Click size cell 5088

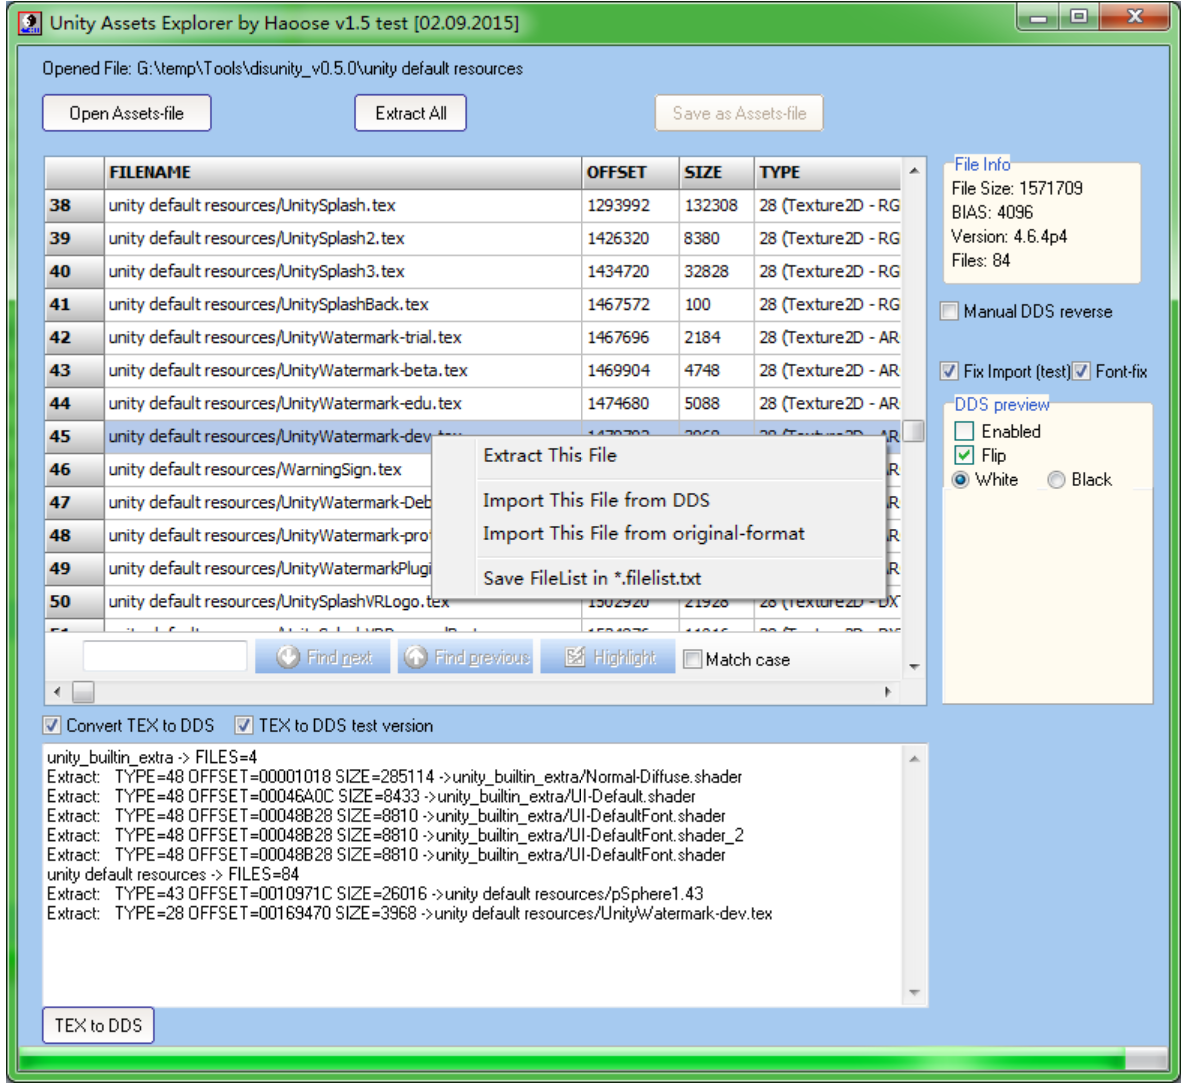pos(716,403)
